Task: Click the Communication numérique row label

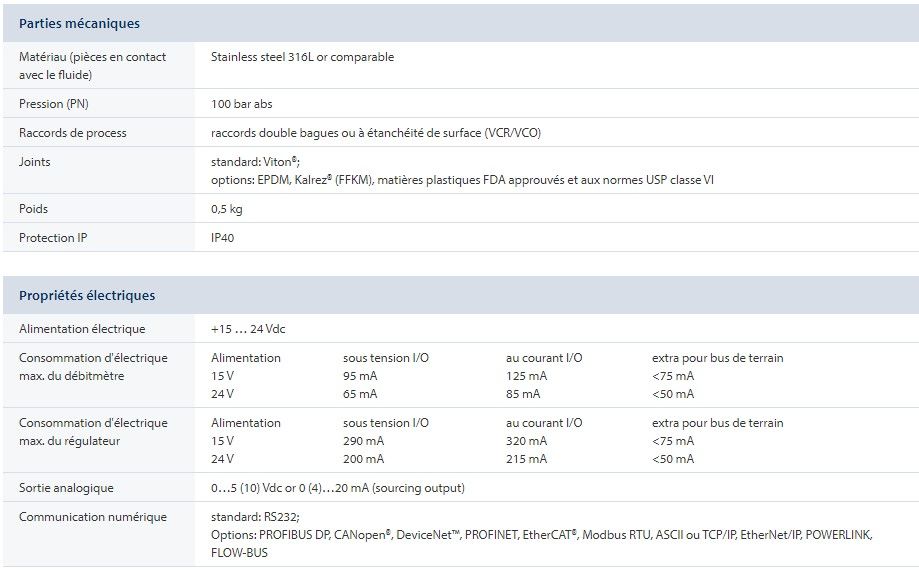Action: tap(93, 517)
